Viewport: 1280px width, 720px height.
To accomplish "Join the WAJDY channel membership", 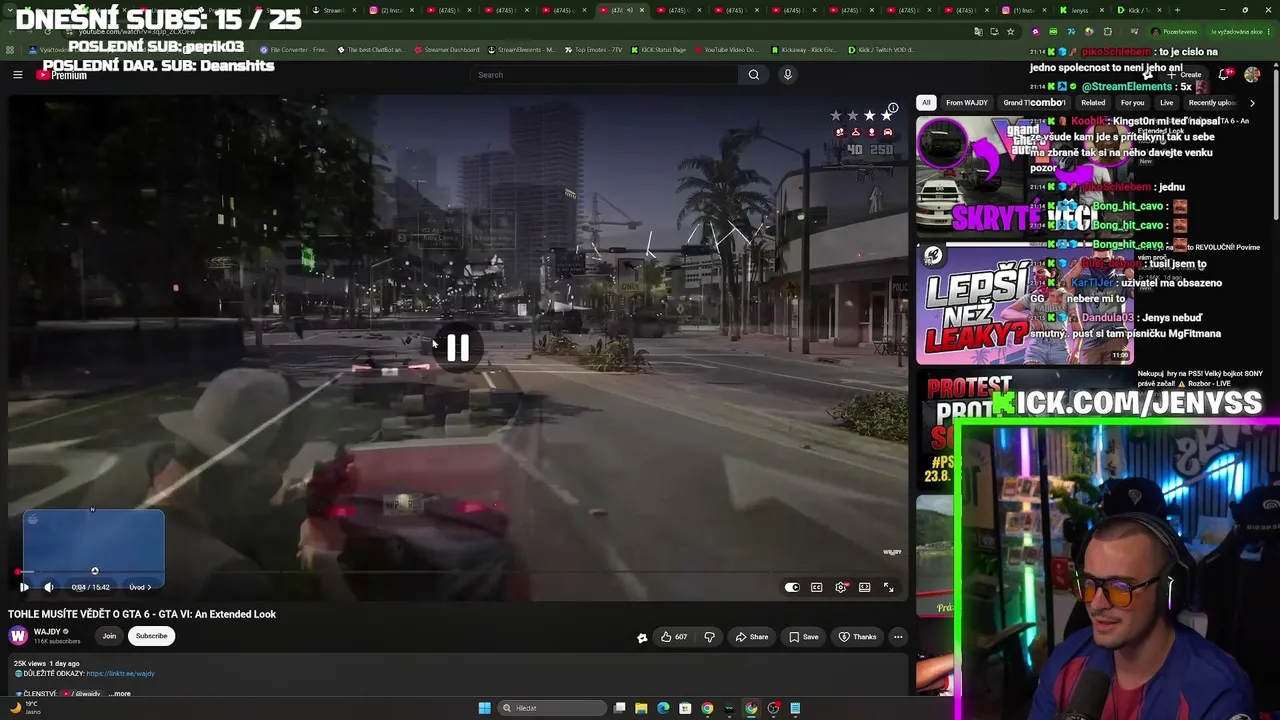I will click(x=109, y=636).
